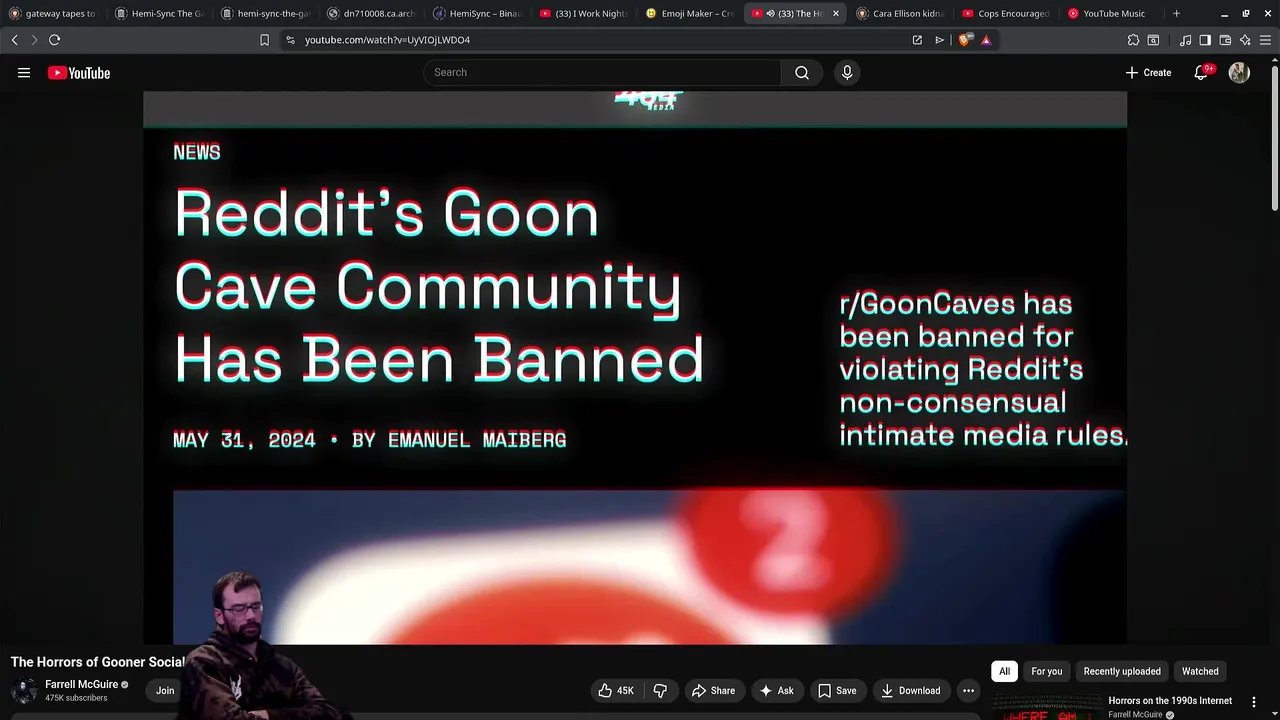Screen dimensions: 1280x720
Task: Bookmark this page icon in address bar
Action: tap(265, 40)
